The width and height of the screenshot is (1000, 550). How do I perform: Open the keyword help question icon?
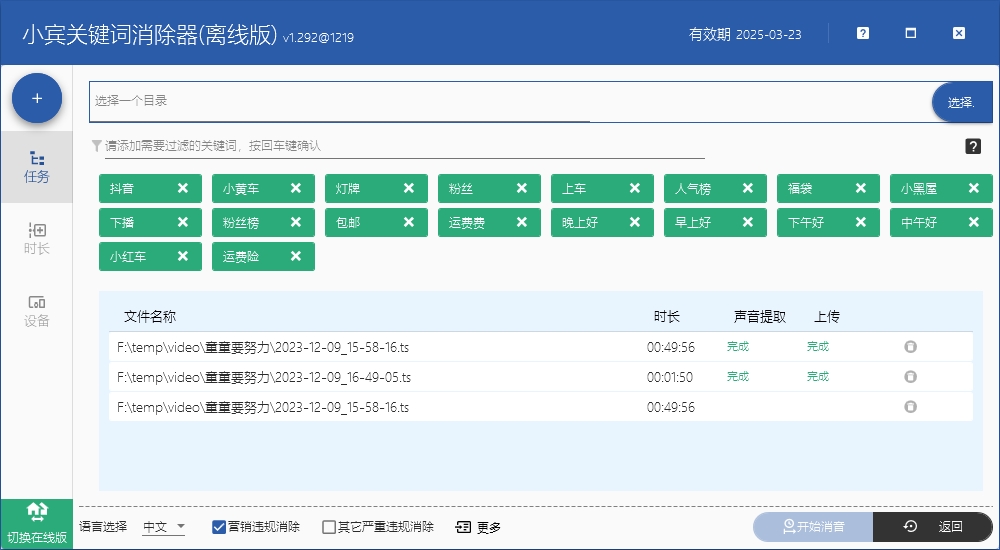pyautogui.click(x=973, y=146)
